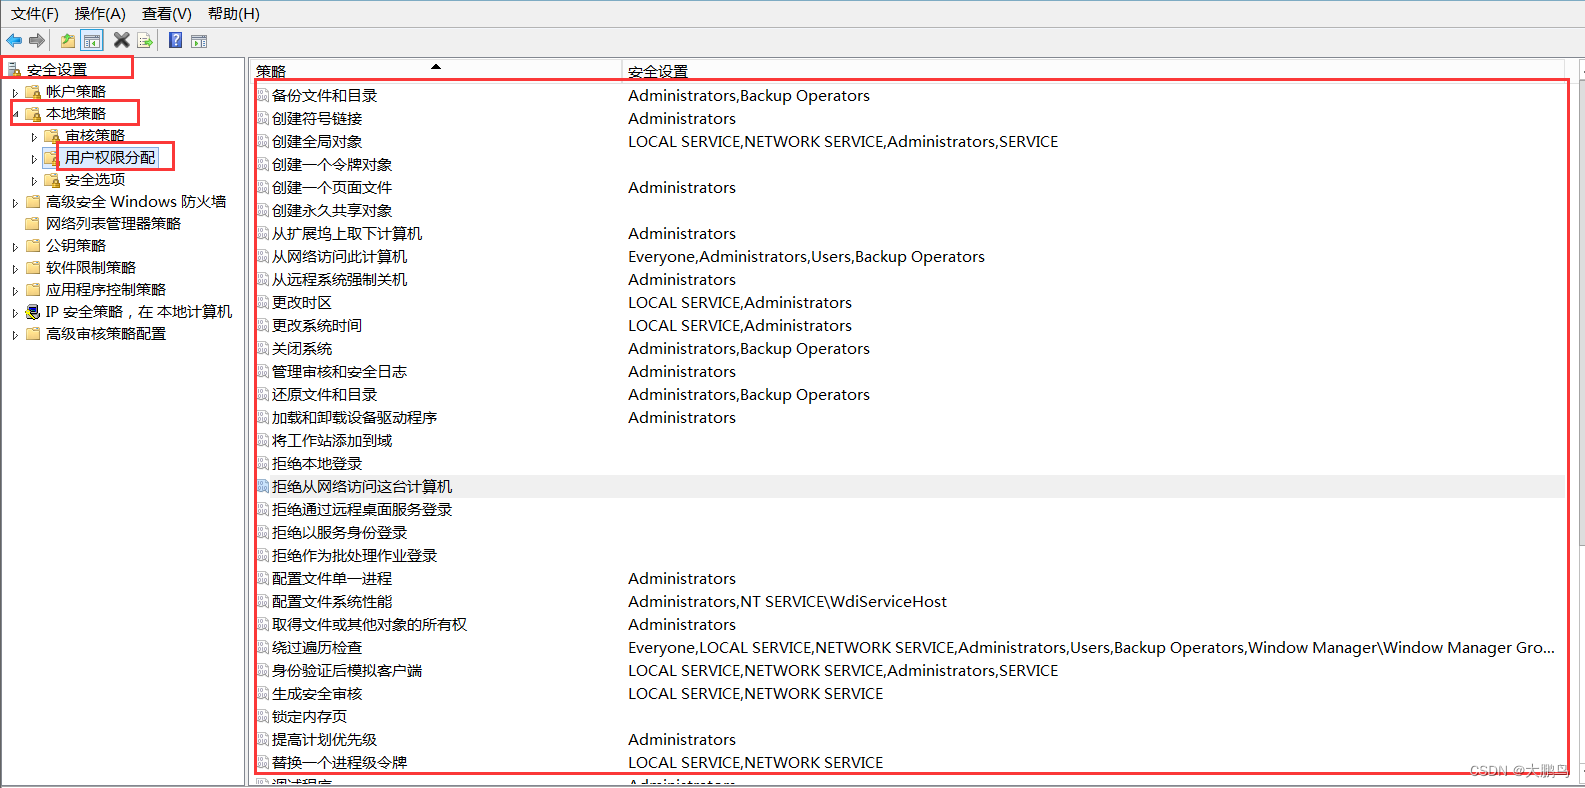The image size is (1585, 788).
Task: Click the show/hide action pane icon
Action: point(199,40)
